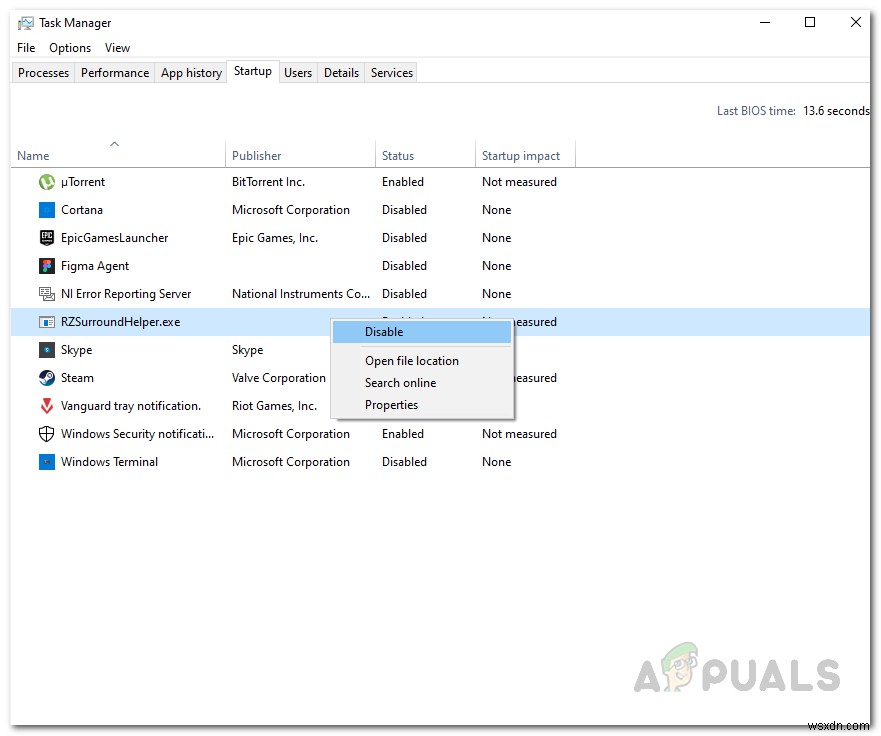Open the View menu
This screenshot has width=881, height=736.
(117, 47)
